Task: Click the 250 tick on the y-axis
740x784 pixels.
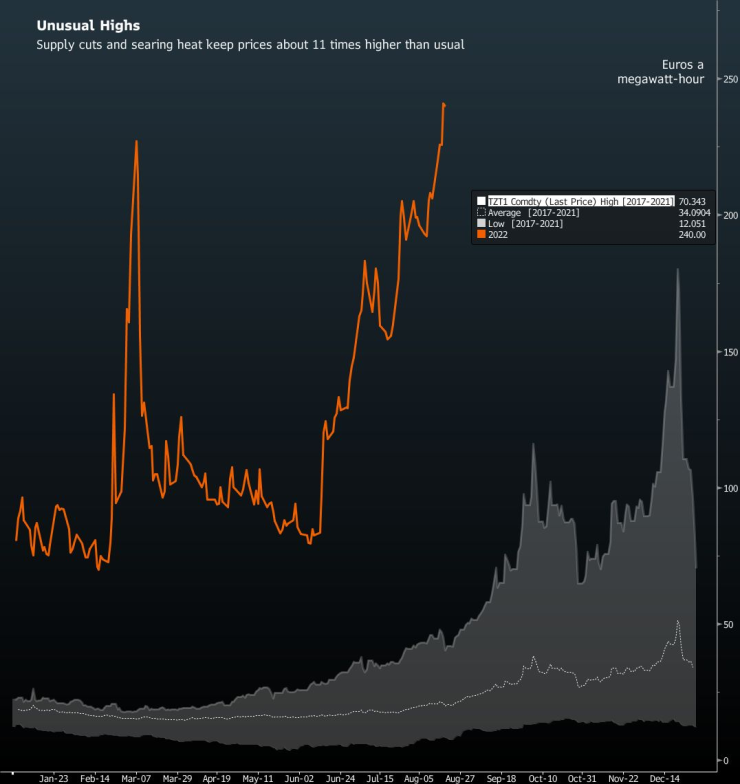Action: click(x=730, y=79)
